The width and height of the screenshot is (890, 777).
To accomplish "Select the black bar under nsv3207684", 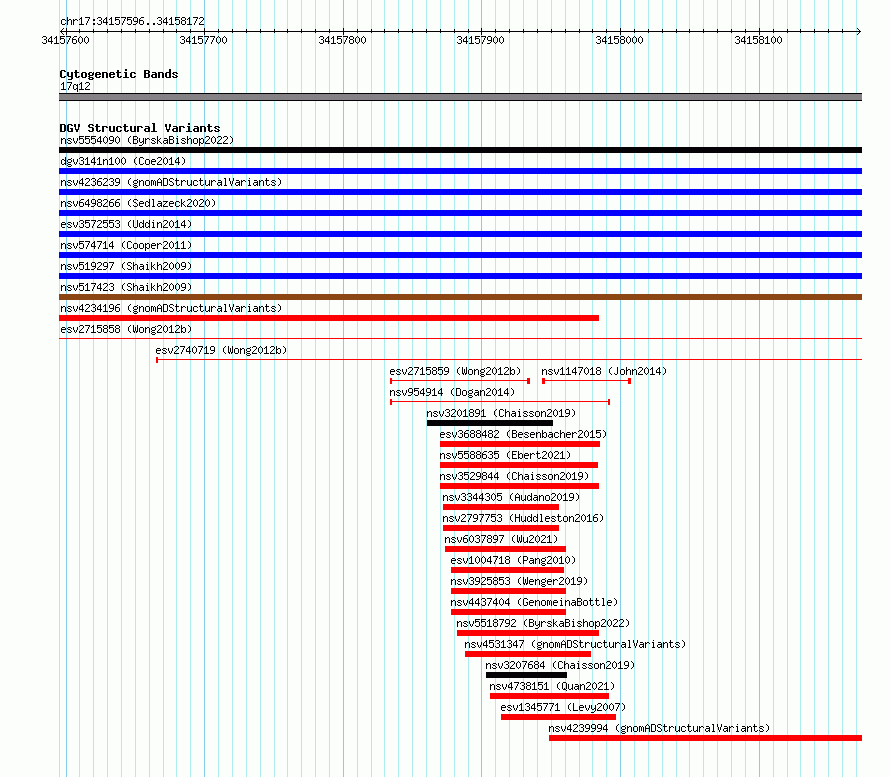I will tap(526, 675).
